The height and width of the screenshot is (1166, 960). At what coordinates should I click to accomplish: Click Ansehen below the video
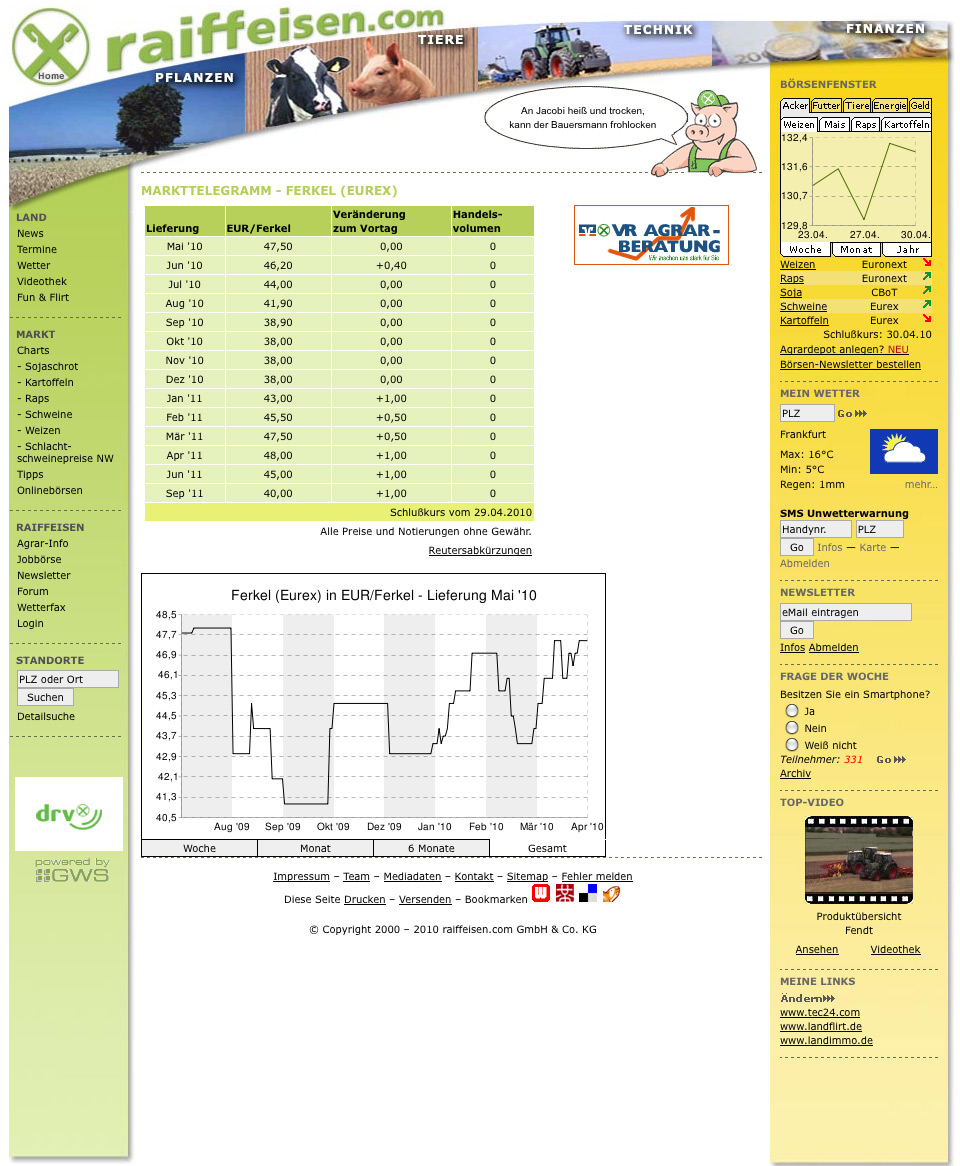coord(816,950)
